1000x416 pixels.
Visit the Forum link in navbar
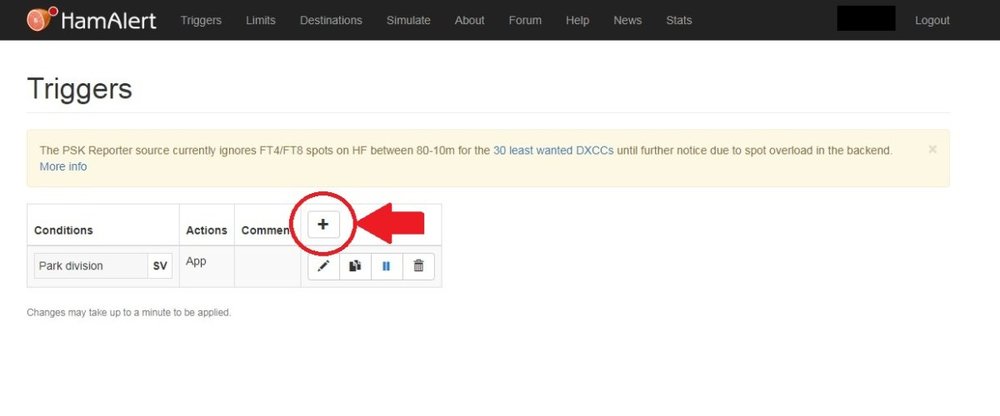525,20
